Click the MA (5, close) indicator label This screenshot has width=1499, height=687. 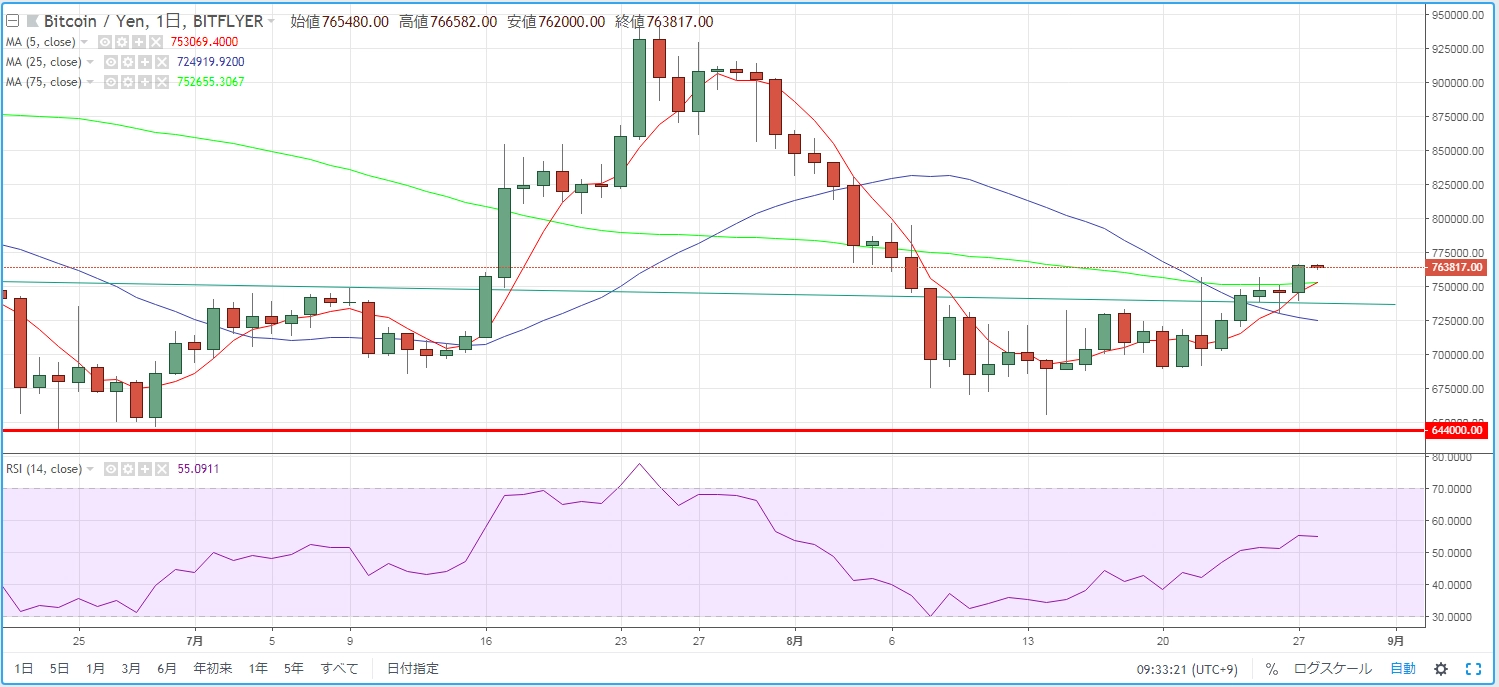coord(41,42)
